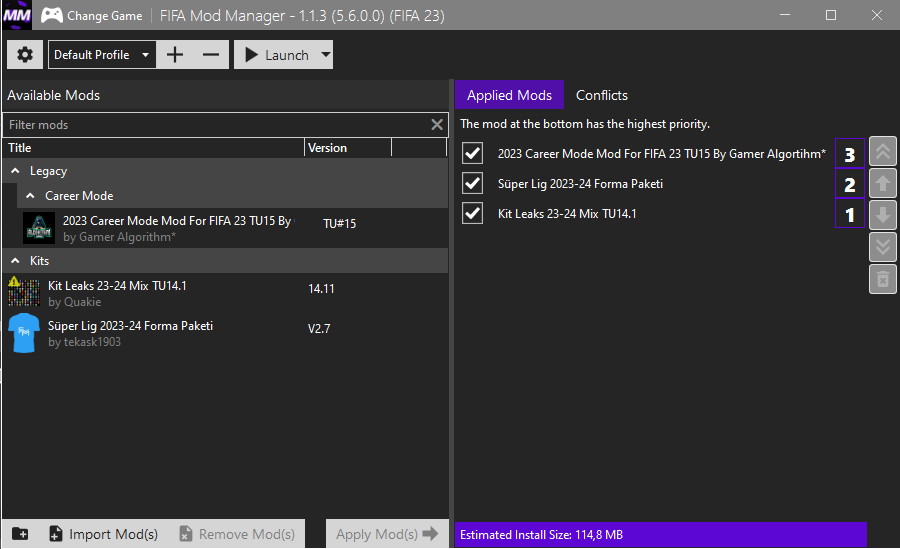Sort mods by Title column header
Image resolution: width=900 pixels, height=549 pixels.
153,148
